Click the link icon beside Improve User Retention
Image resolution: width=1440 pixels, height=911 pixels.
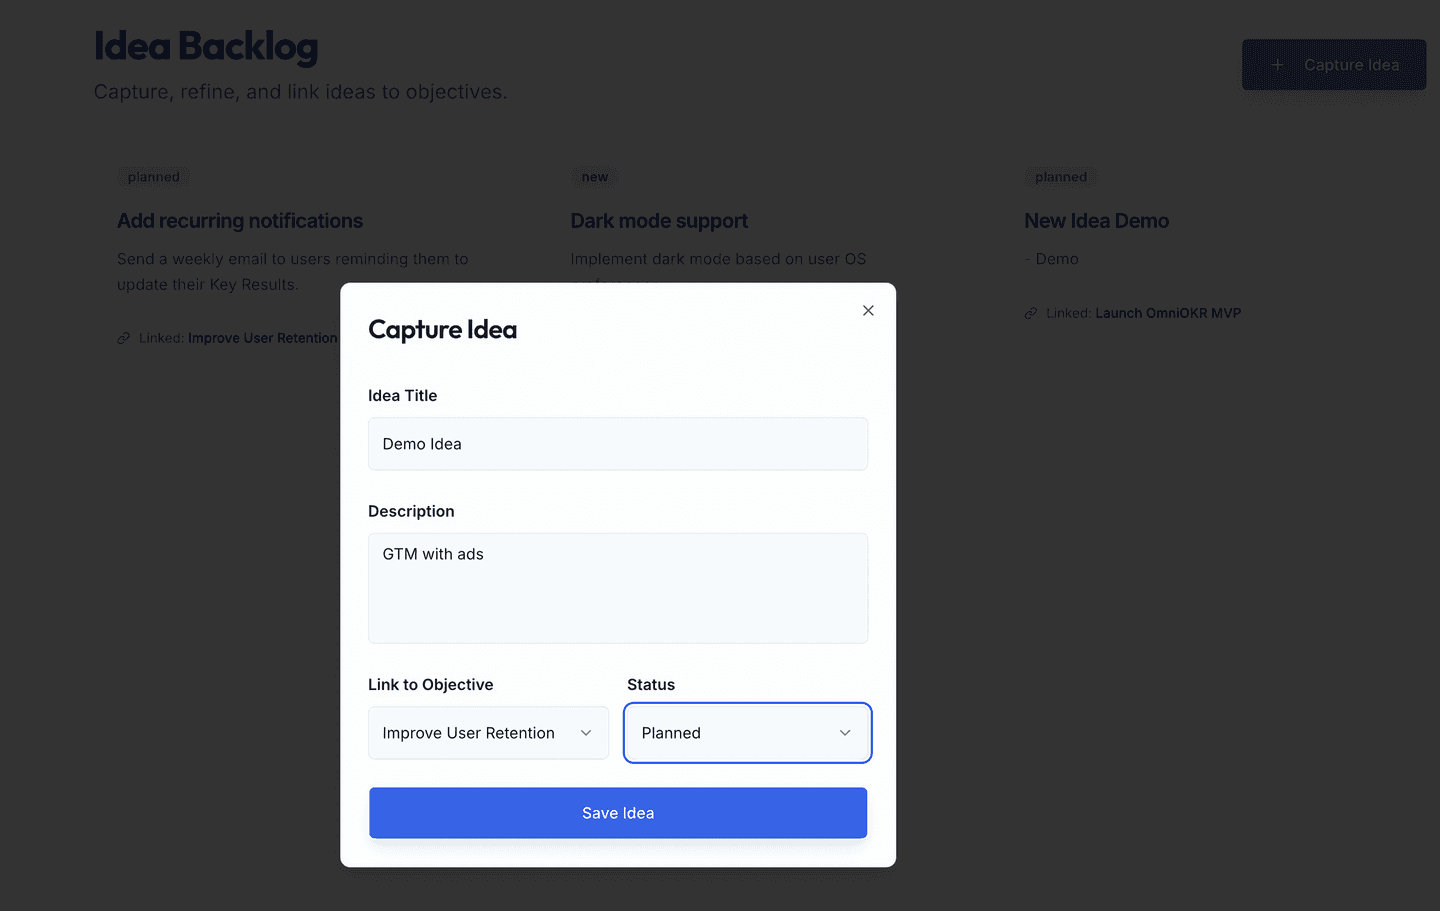click(122, 338)
